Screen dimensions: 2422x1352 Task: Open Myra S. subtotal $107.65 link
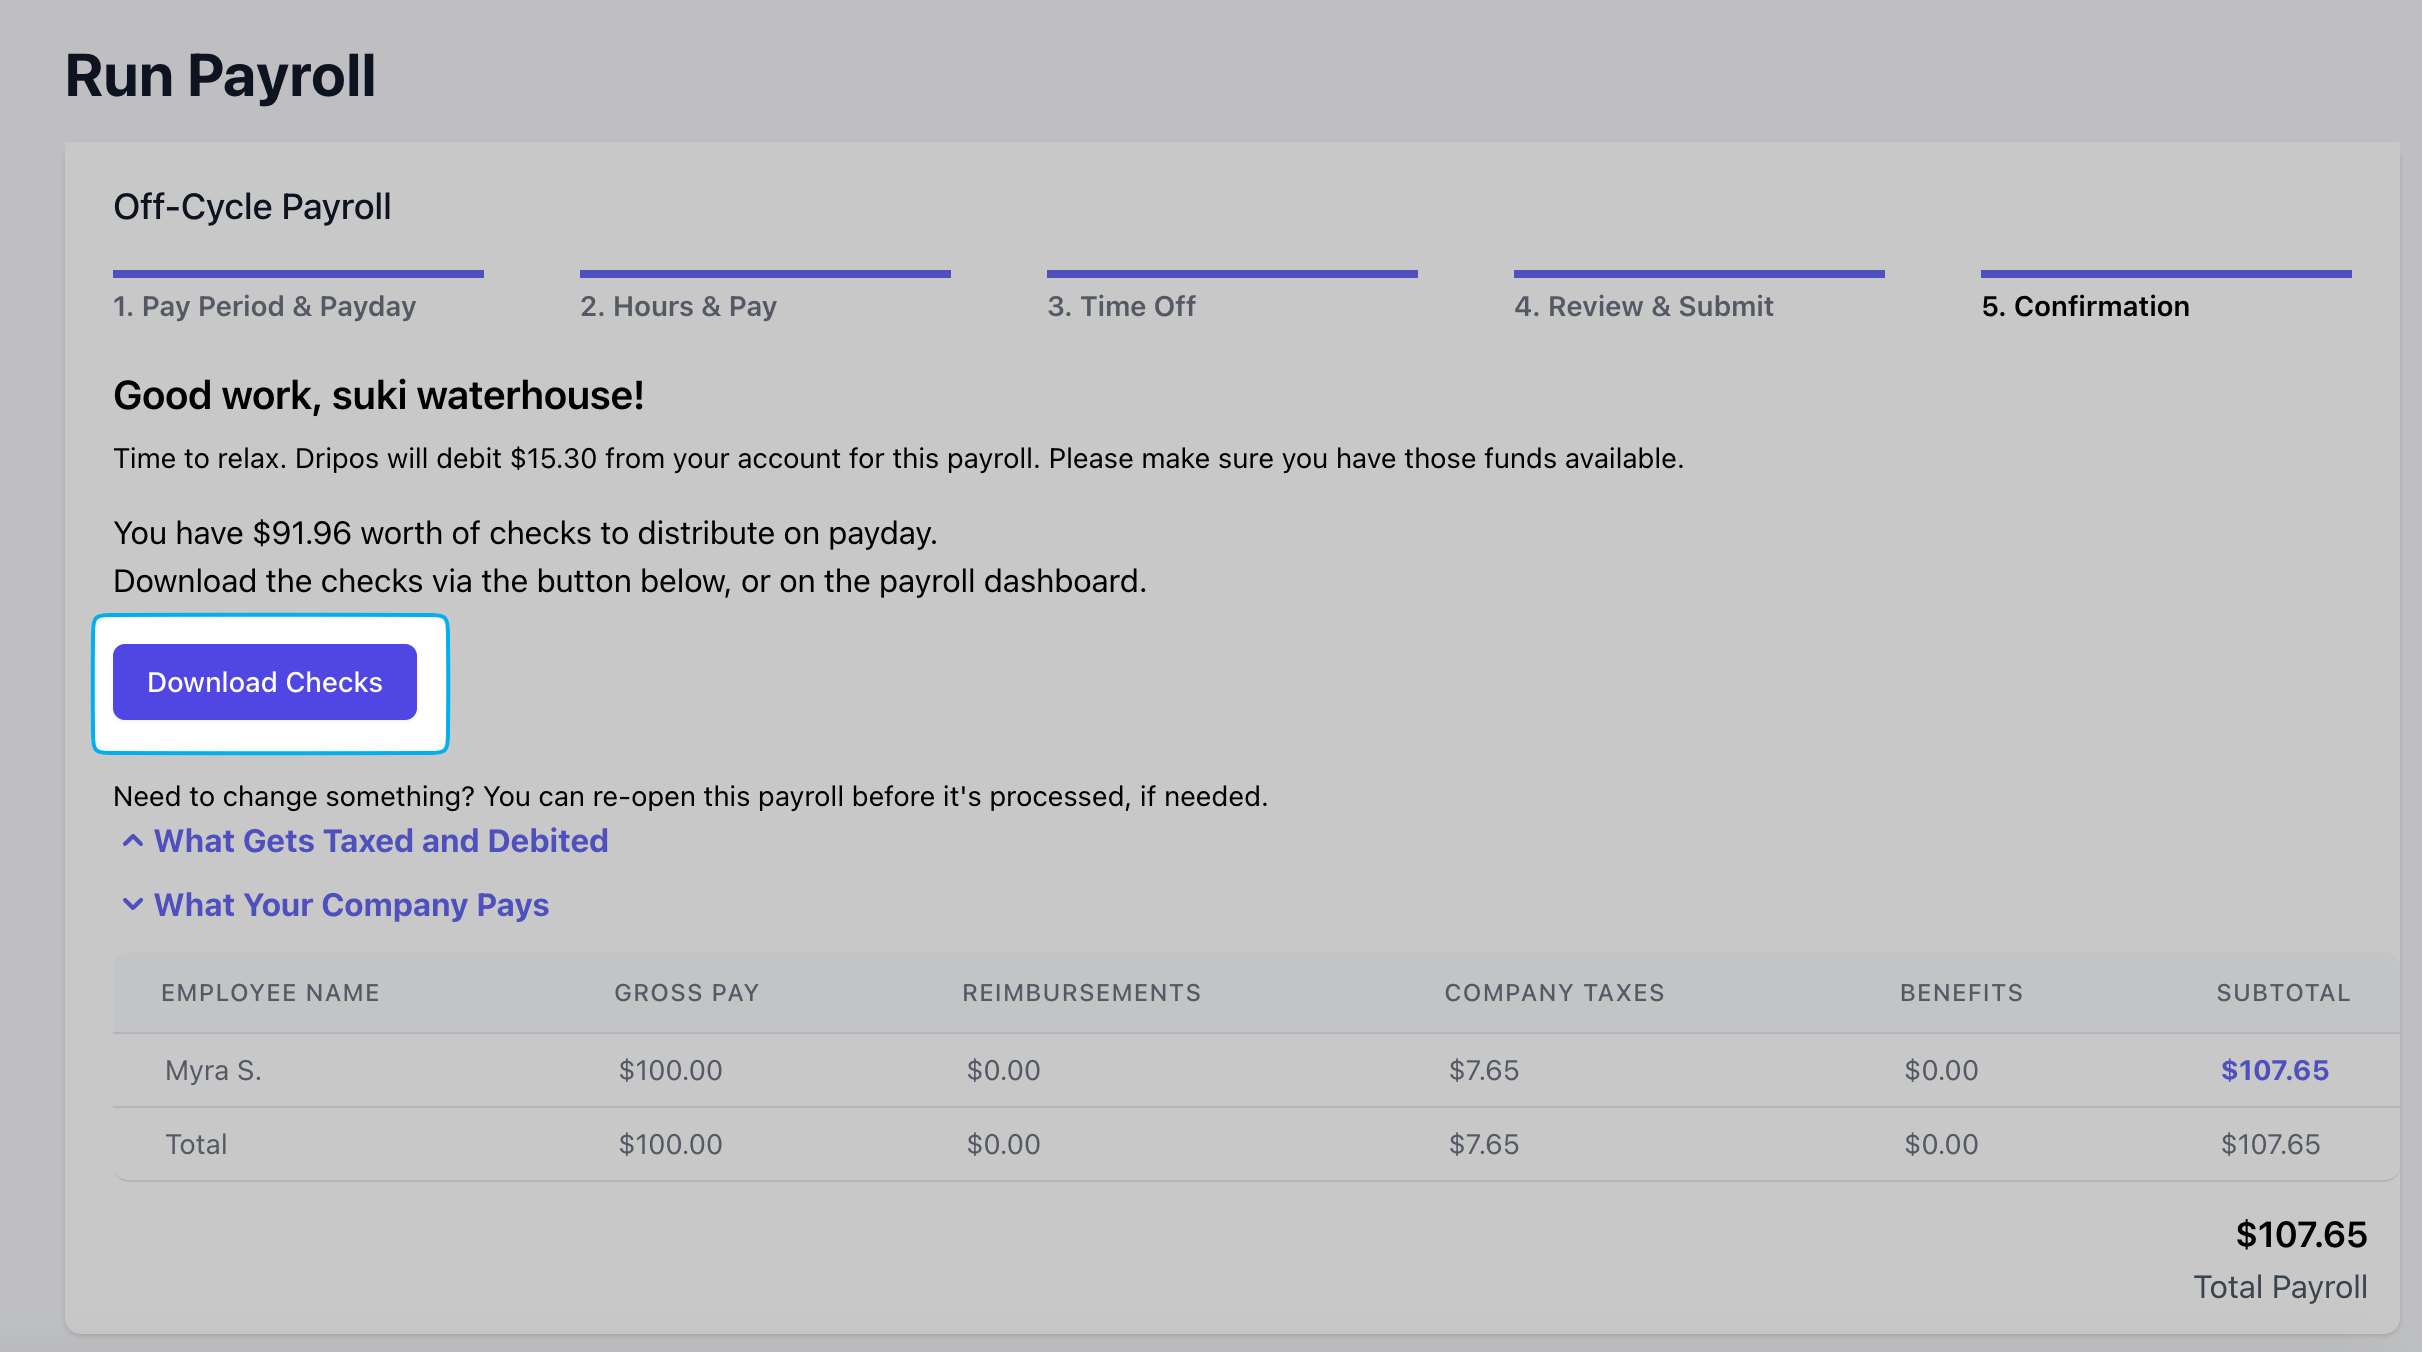pyautogui.click(x=2274, y=1070)
